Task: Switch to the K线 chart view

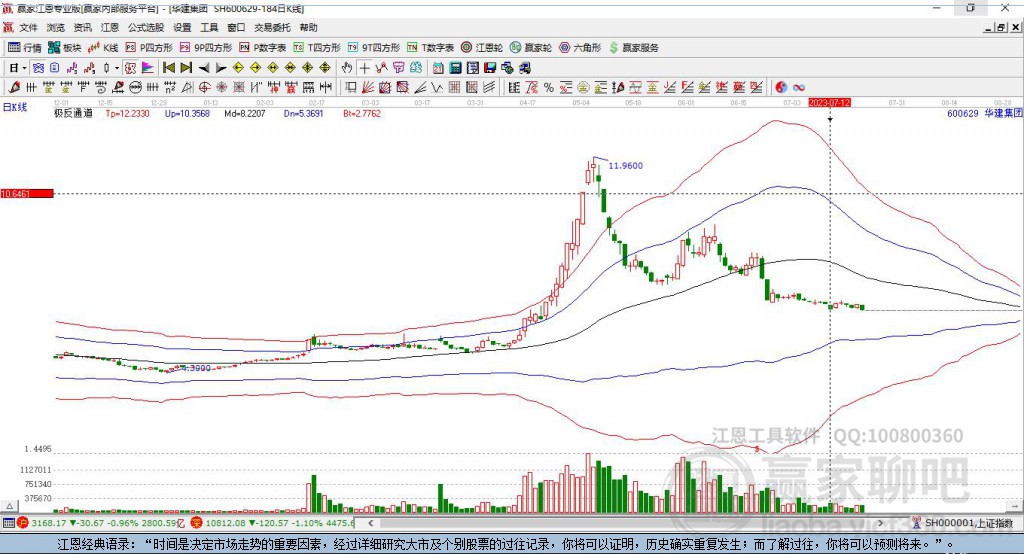Action: [103, 48]
